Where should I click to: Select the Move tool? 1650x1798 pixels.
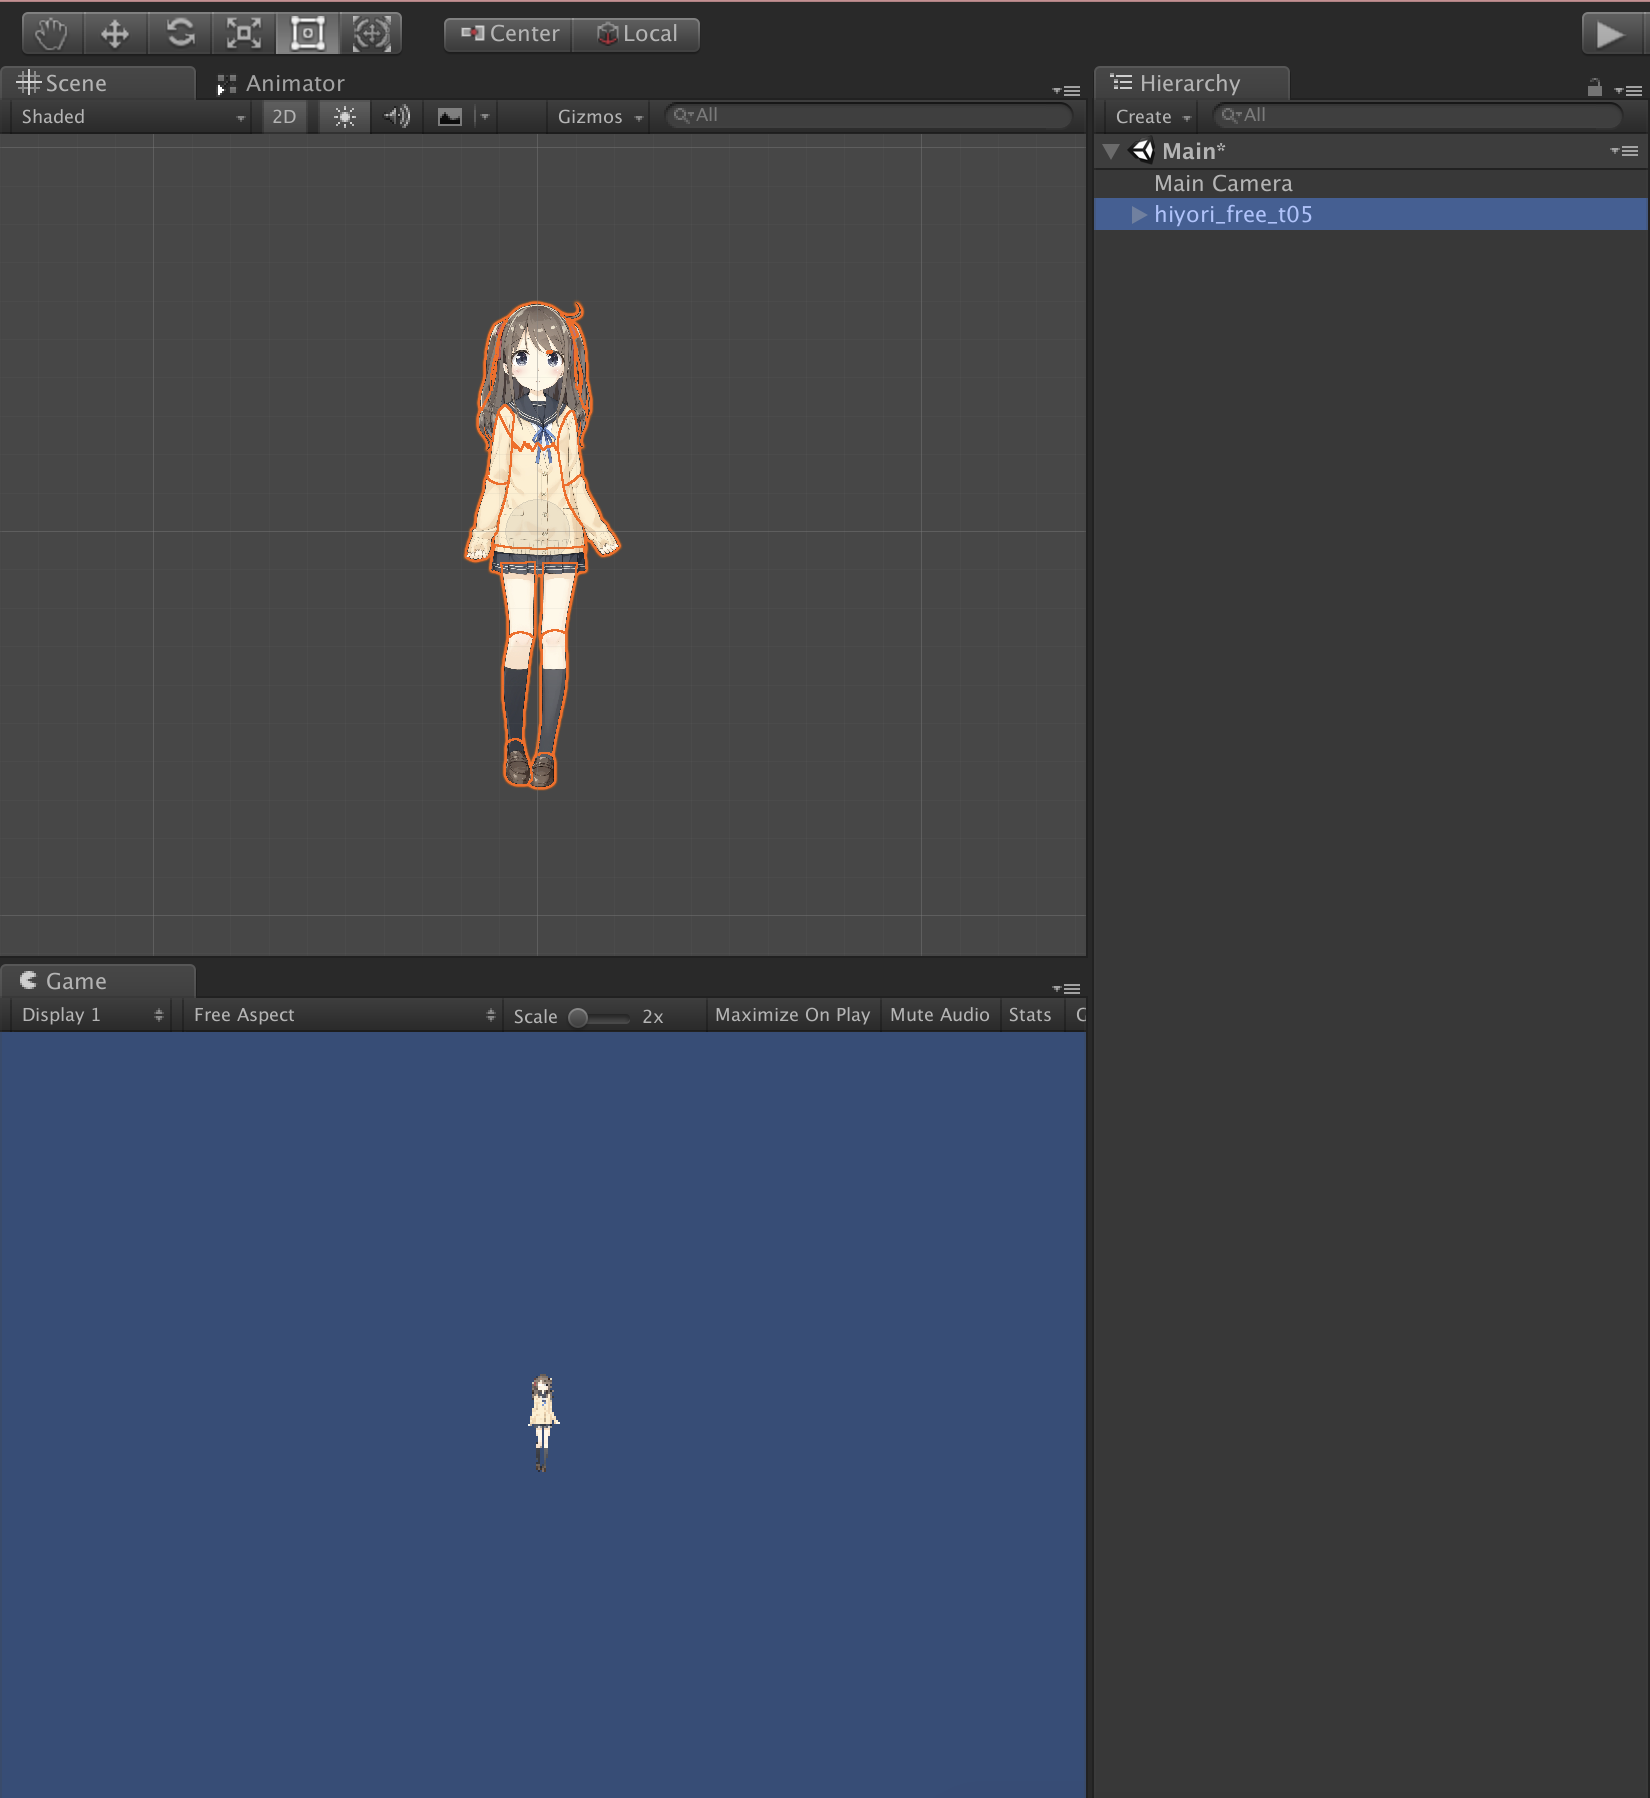(115, 33)
